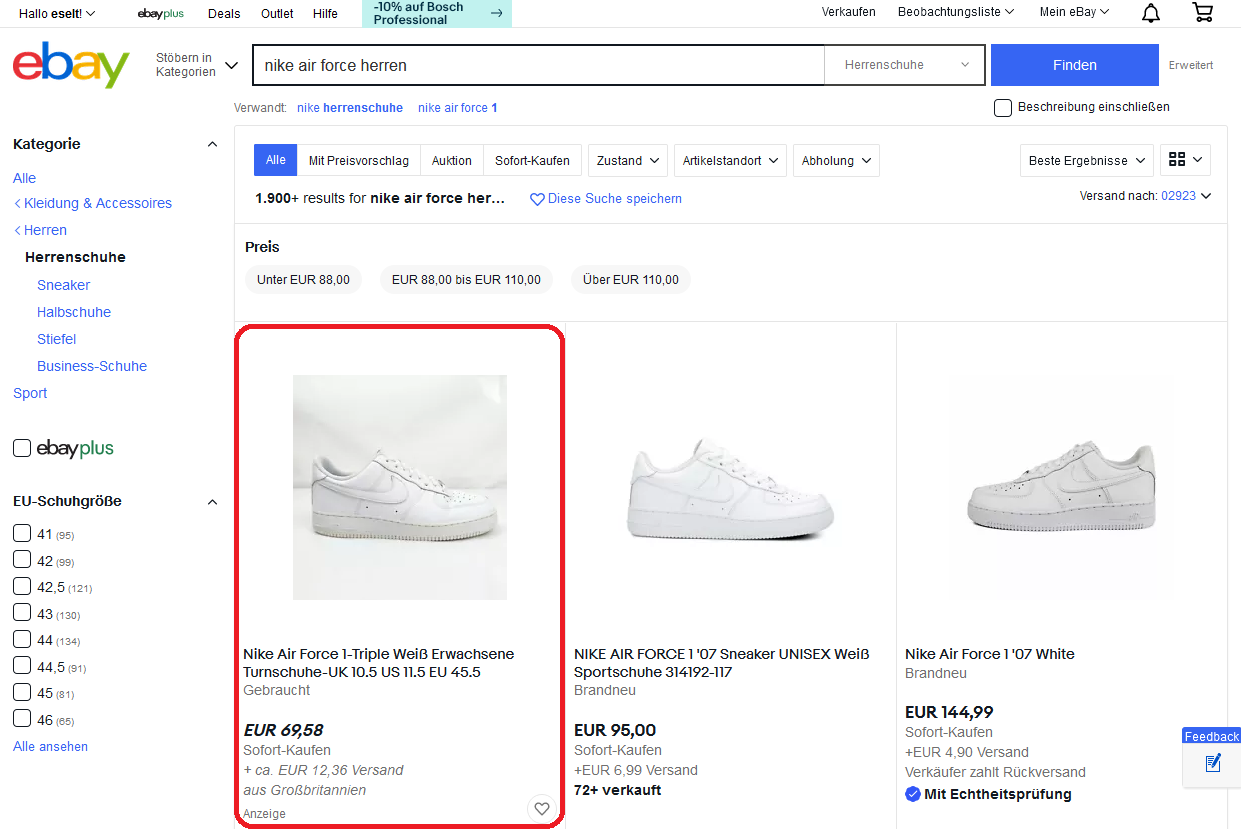
Task: Select the Sofort-Kaufen tab
Action: (532, 160)
